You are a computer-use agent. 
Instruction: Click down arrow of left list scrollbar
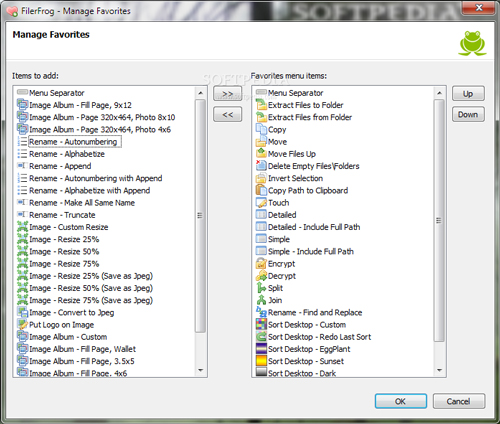[200, 370]
